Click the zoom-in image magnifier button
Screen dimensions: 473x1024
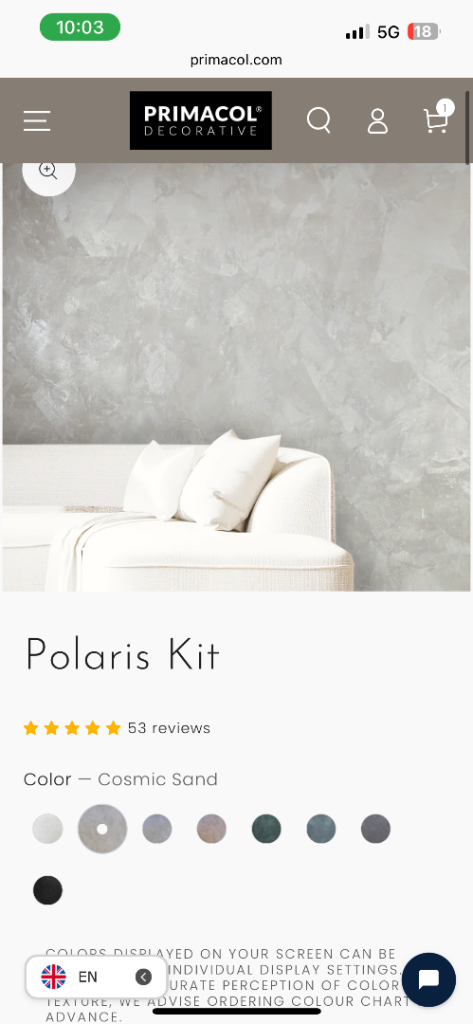click(48, 171)
